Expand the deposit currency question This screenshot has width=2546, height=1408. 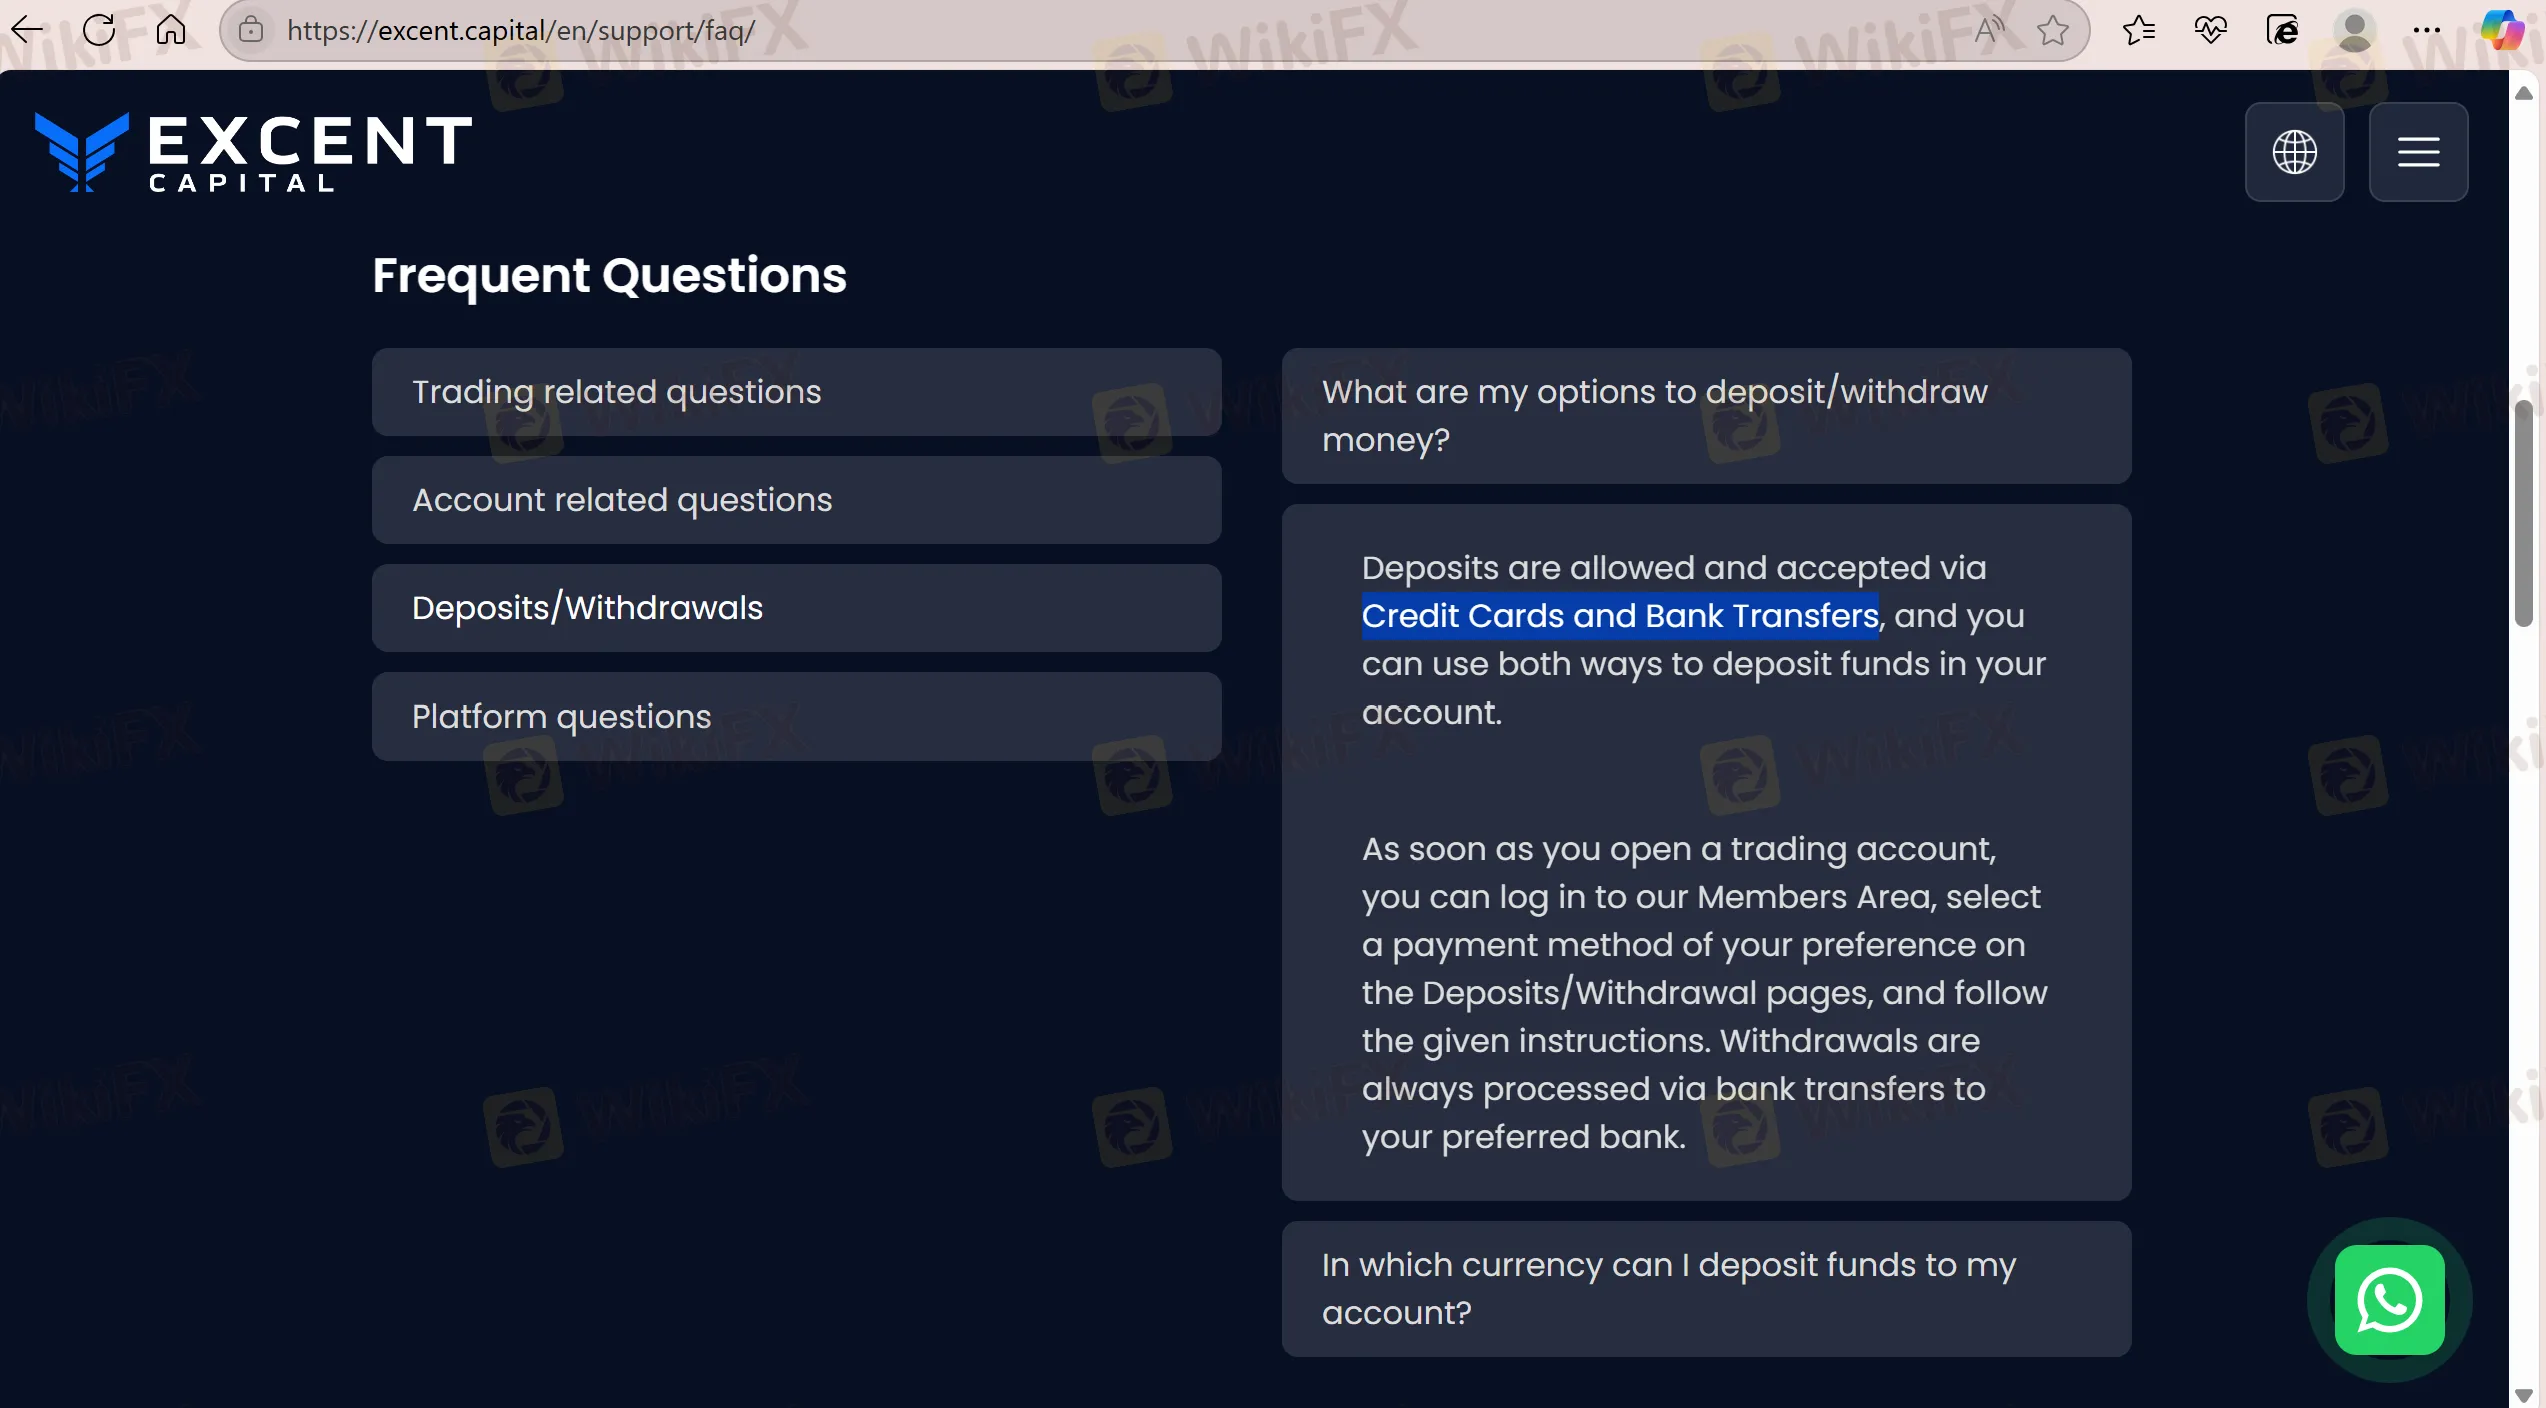(1706, 1288)
